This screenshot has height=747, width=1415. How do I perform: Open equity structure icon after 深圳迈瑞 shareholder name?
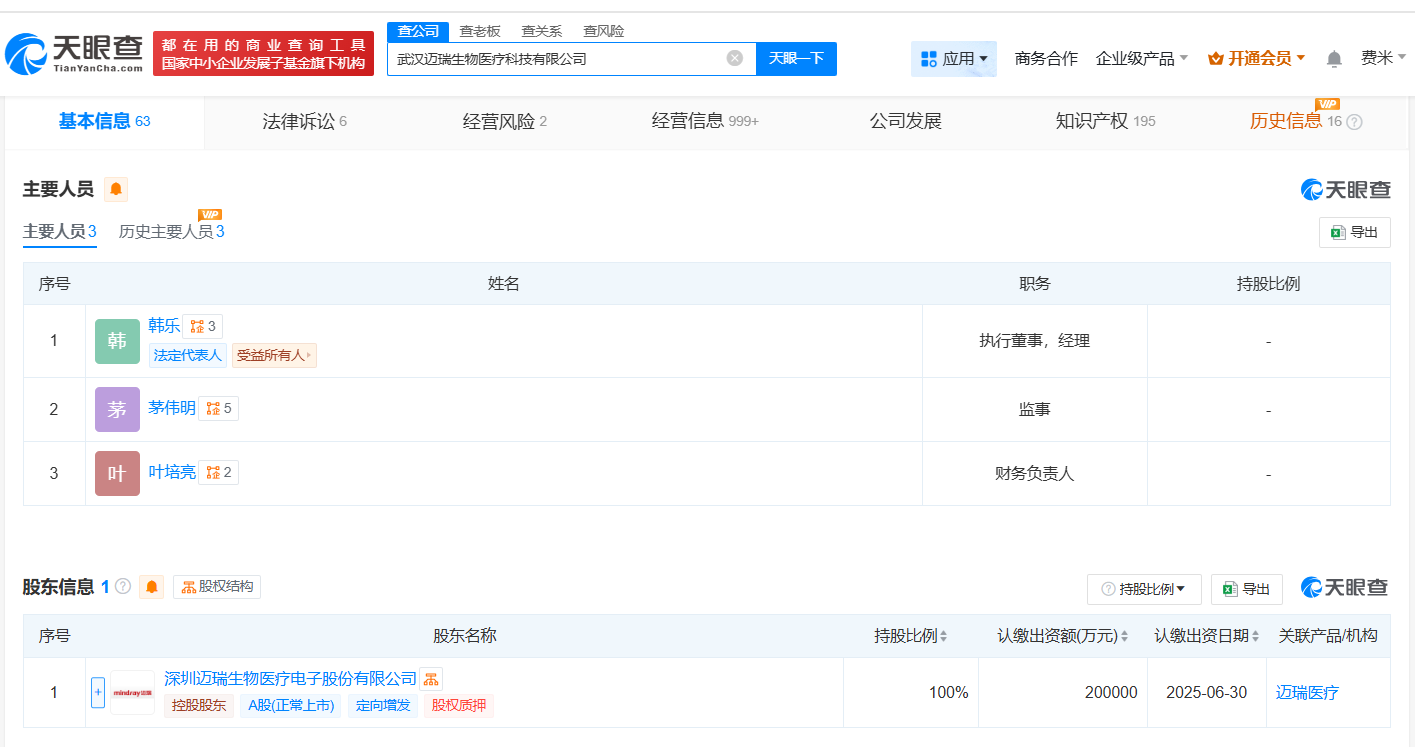pyautogui.click(x=431, y=679)
